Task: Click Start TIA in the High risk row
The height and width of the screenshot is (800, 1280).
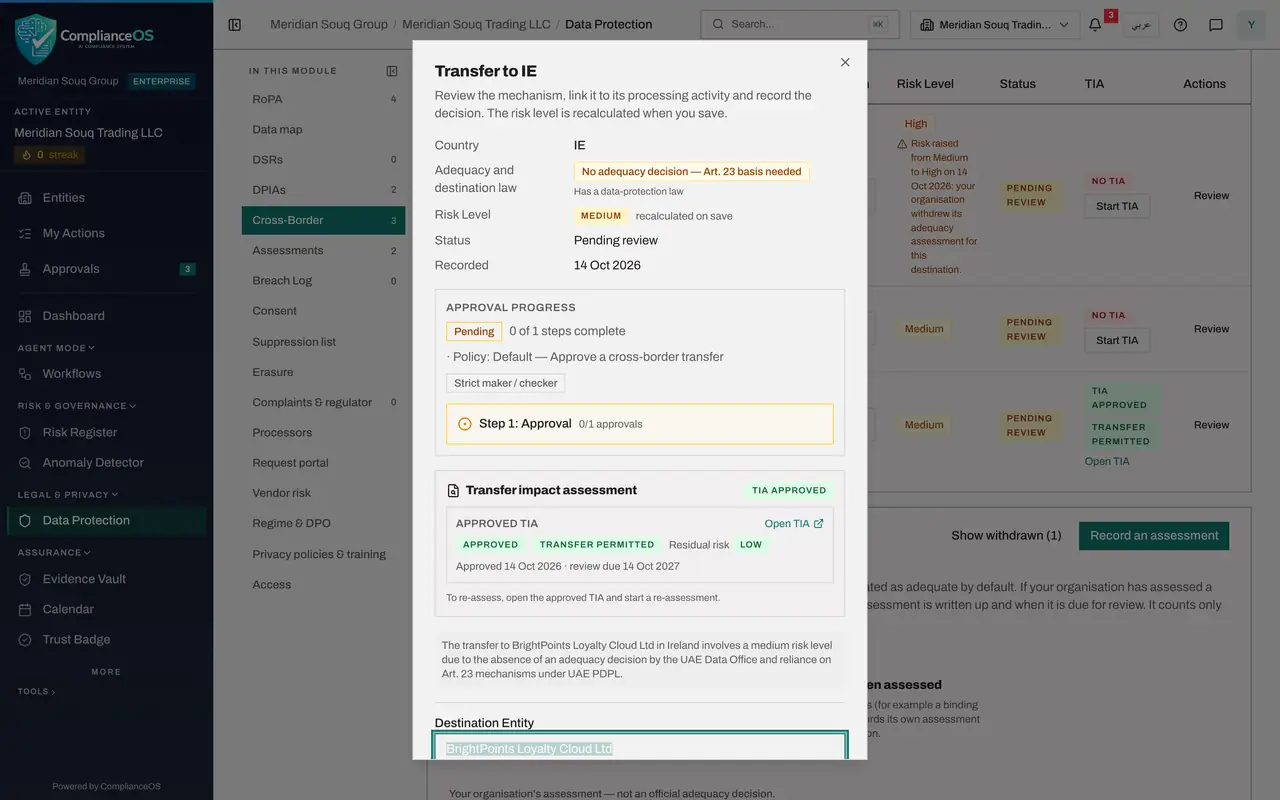Action: (x=1117, y=206)
